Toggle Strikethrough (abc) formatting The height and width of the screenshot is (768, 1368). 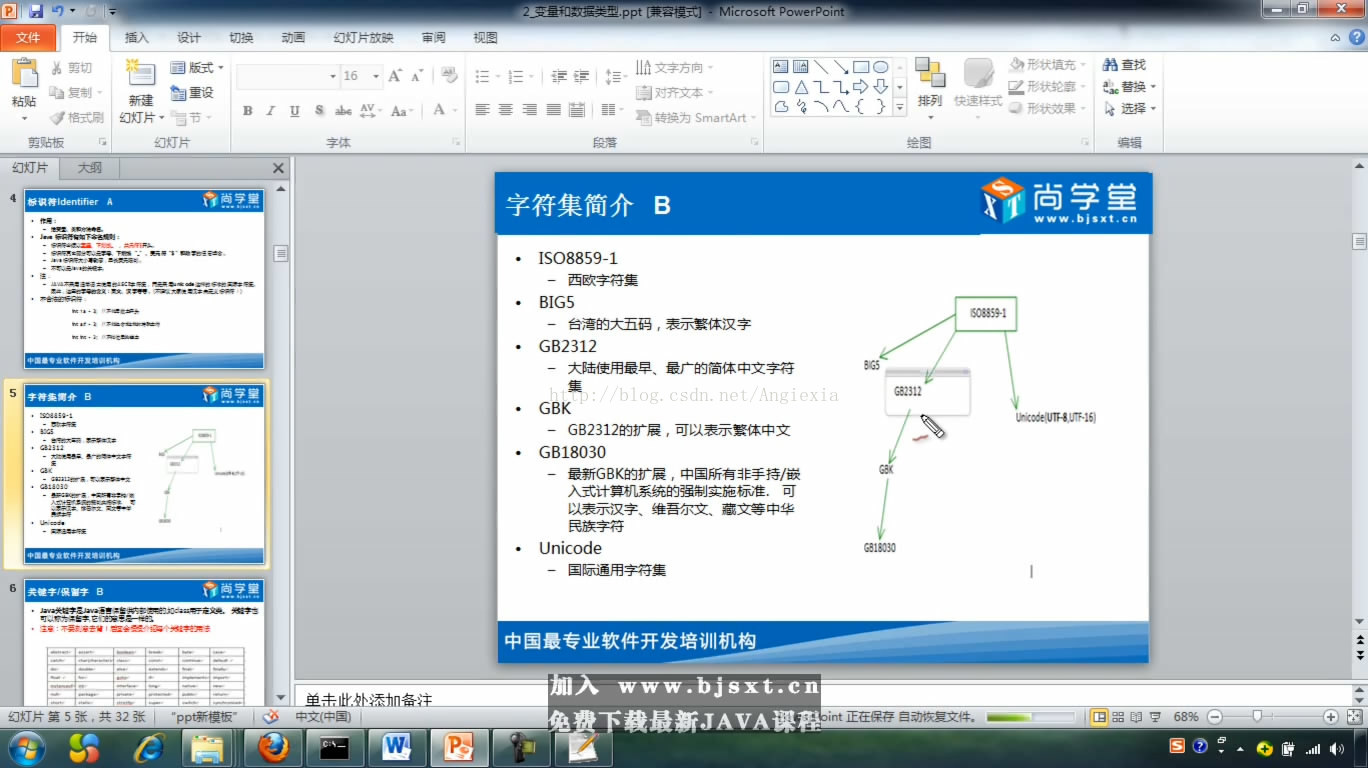click(343, 110)
